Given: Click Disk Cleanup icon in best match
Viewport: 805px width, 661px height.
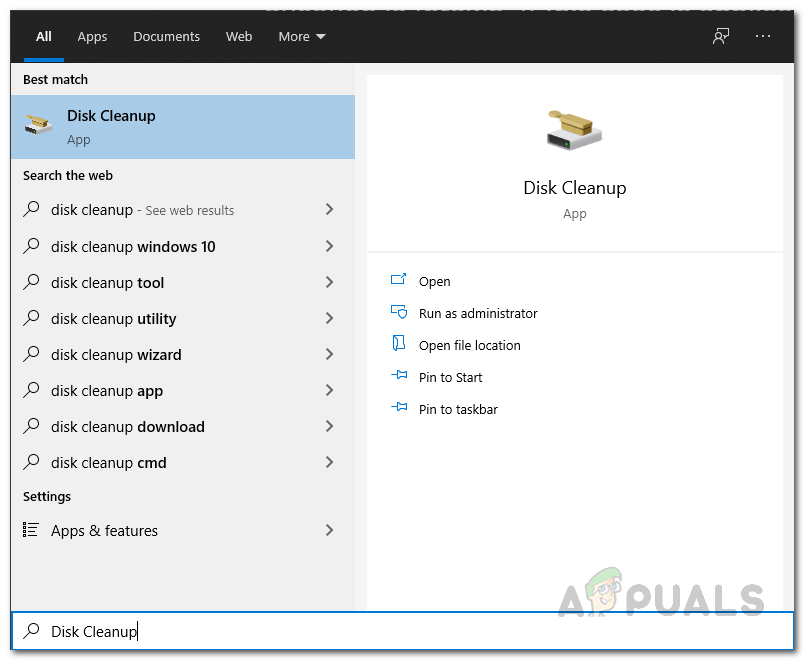Looking at the screenshot, I should 39,124.
